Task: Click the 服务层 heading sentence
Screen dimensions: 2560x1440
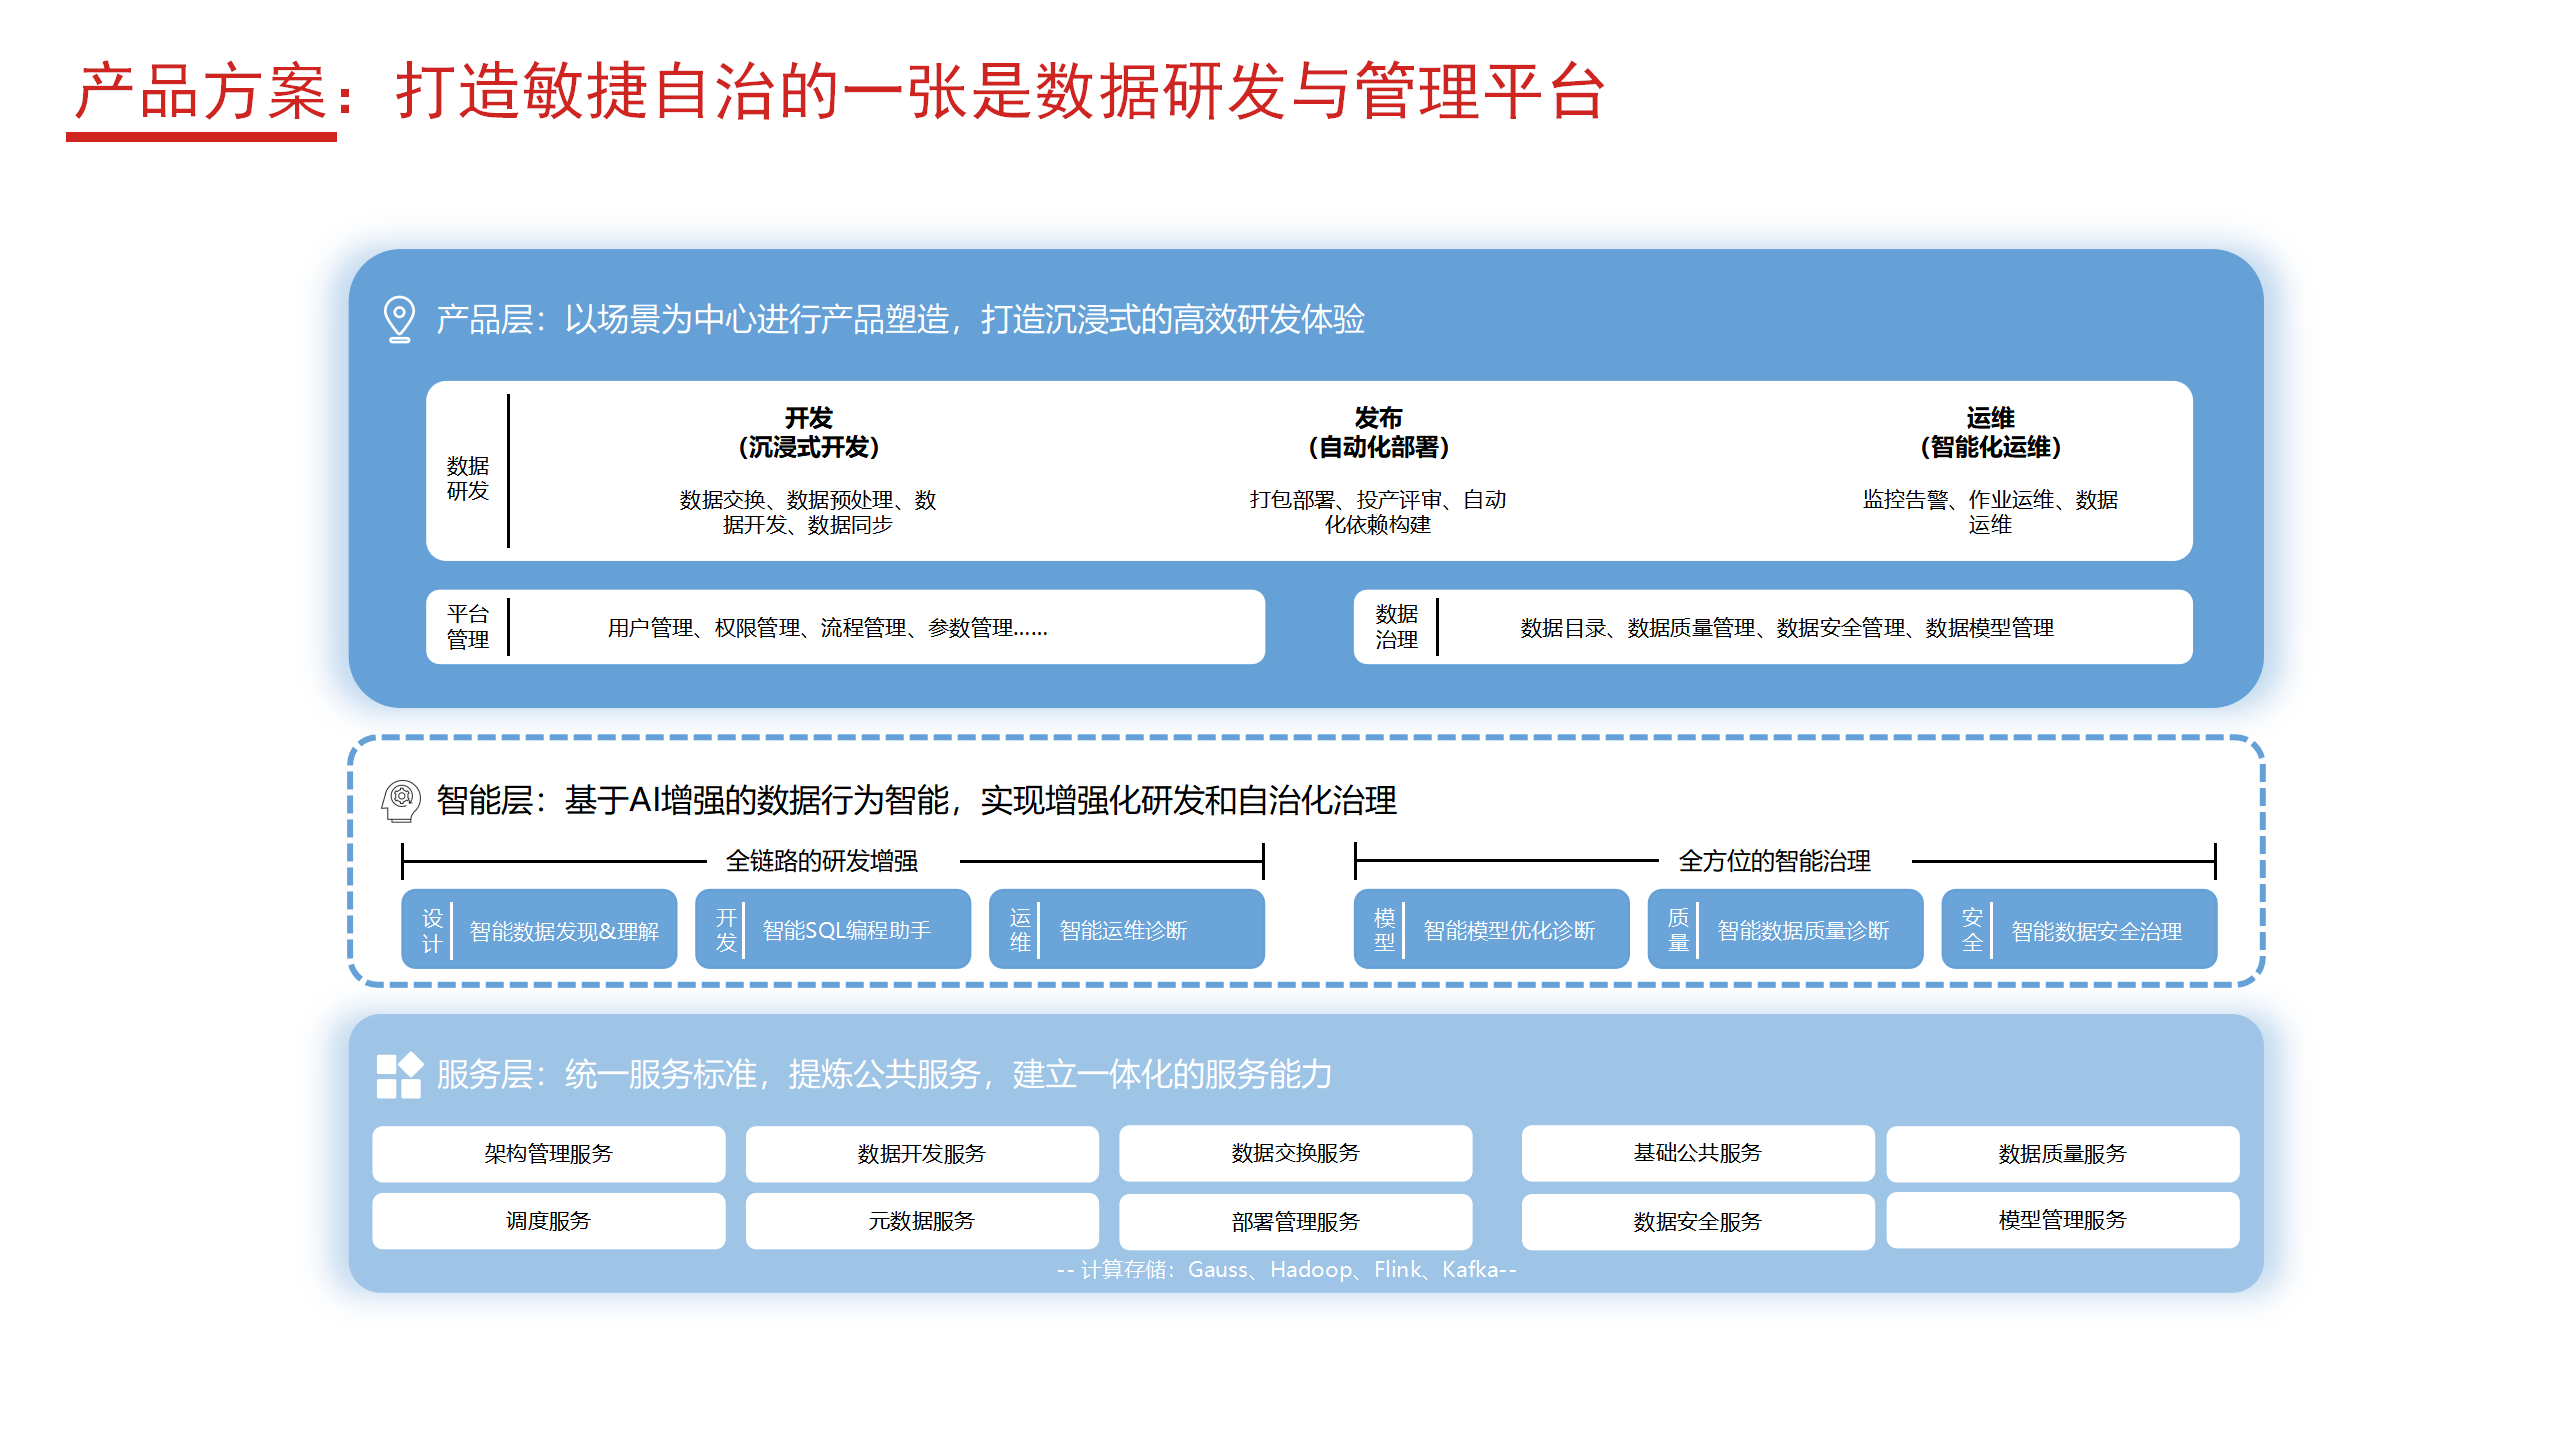Action: (885, 1075)
